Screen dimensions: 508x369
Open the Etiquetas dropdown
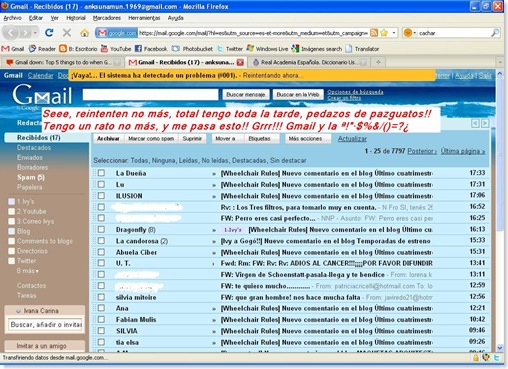(262, 139)
